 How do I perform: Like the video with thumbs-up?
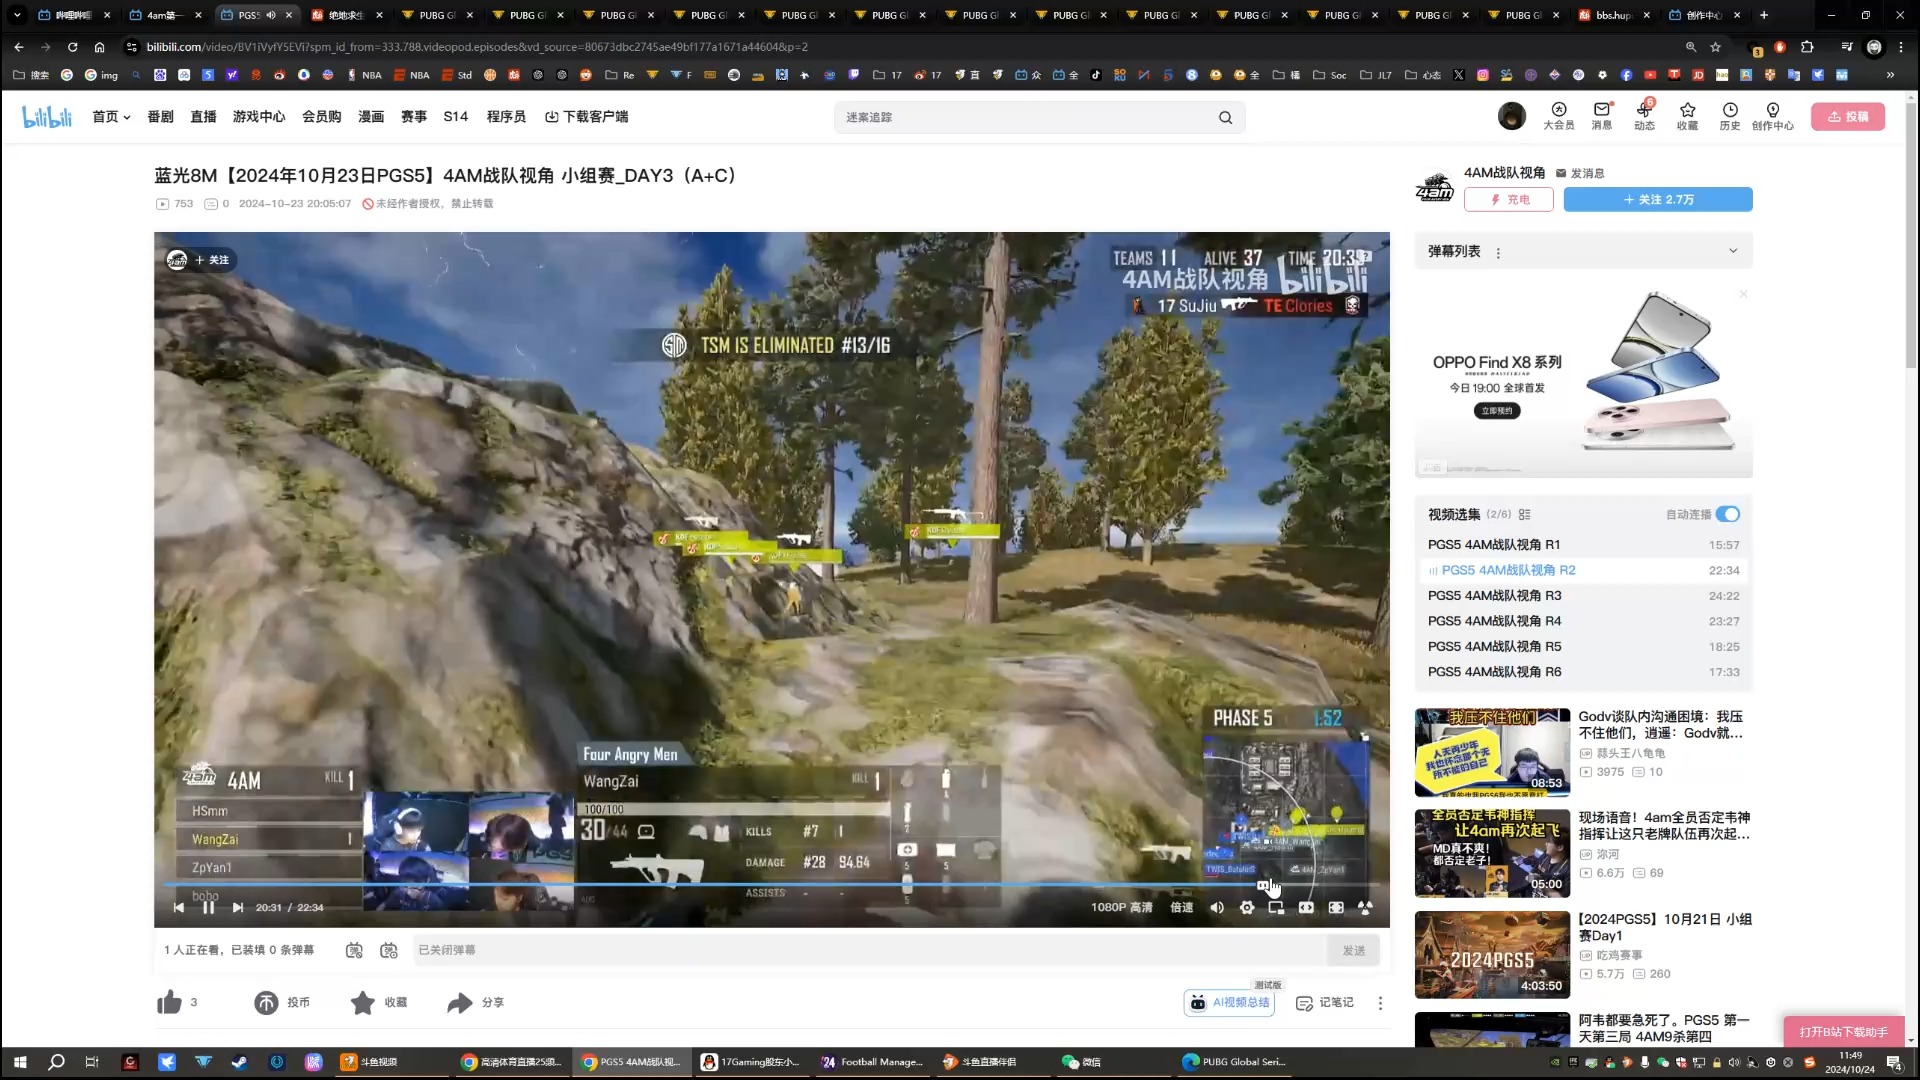tap(169, 1002)
